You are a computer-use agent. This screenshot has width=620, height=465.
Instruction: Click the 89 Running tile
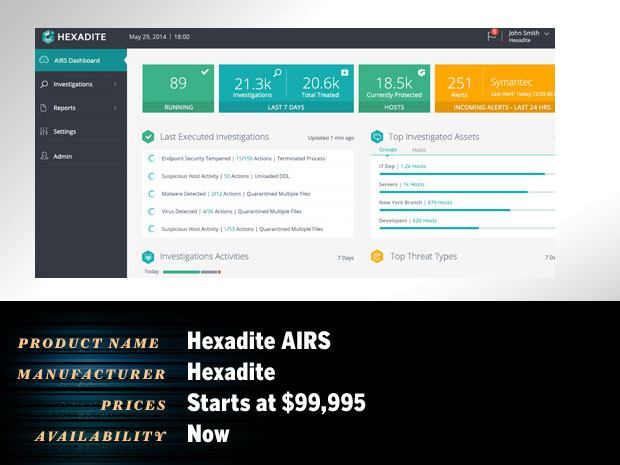tap(178, 89)
